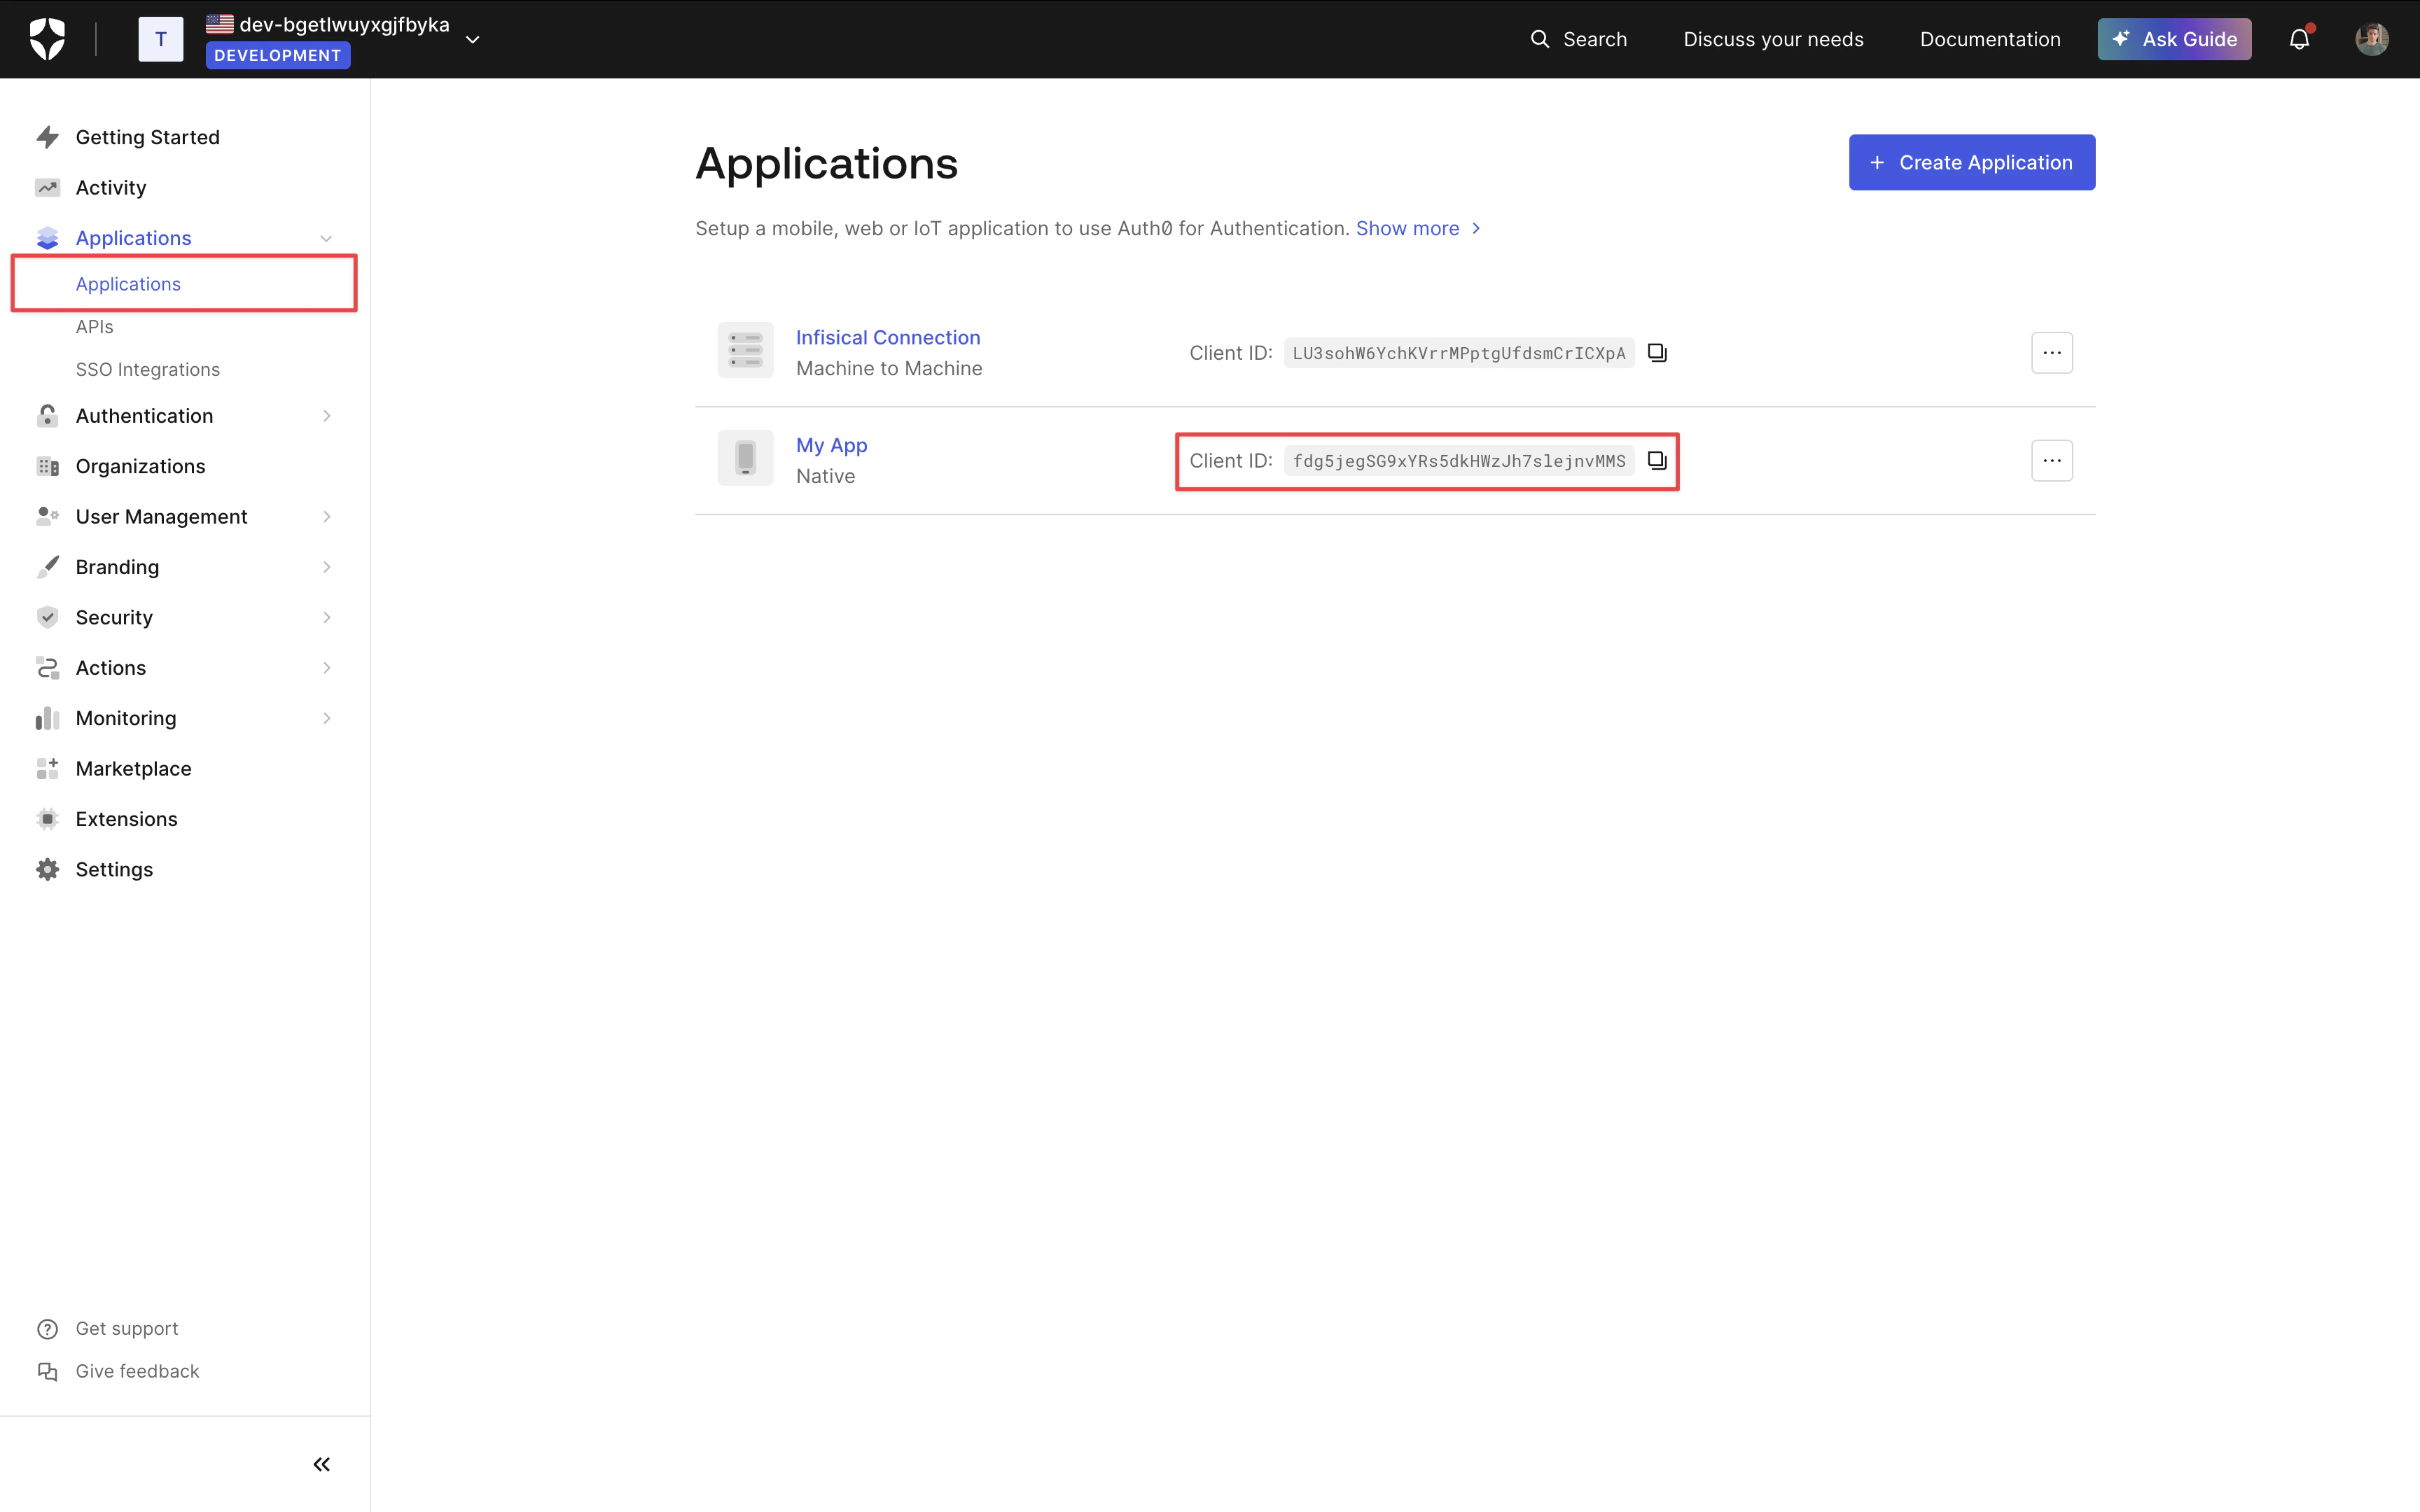Click Get support link
The height and width of the screenshot is (1512, 2420).
pos(127,1328)
